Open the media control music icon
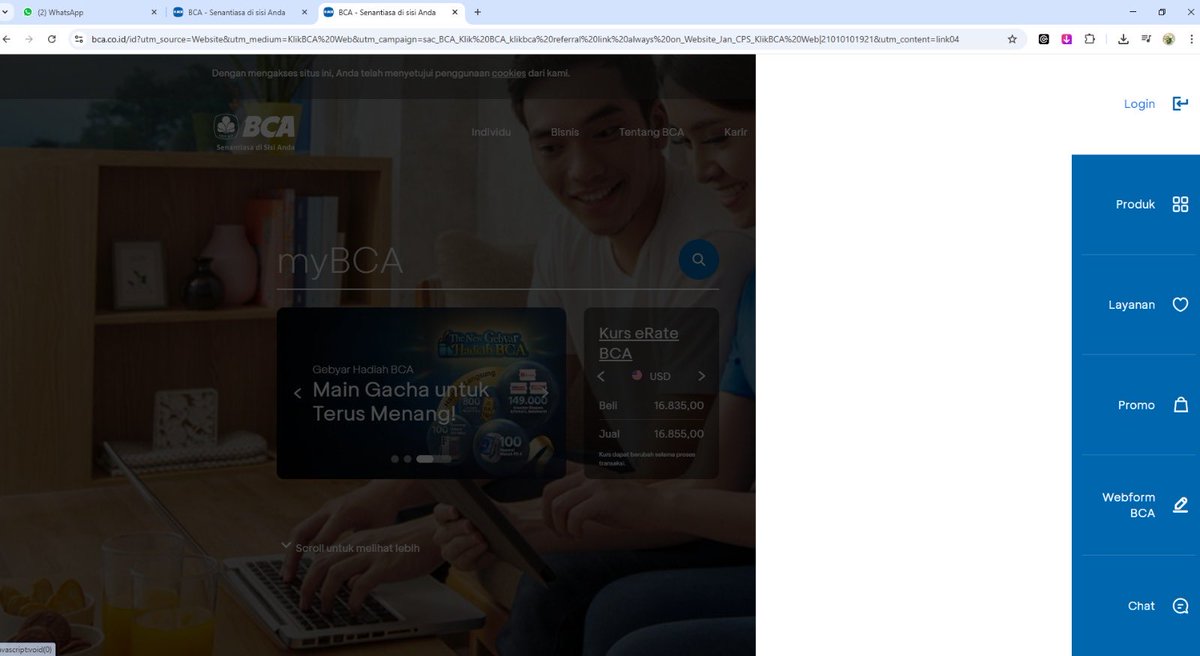Screen dimensions: 1200x656 1146,39
